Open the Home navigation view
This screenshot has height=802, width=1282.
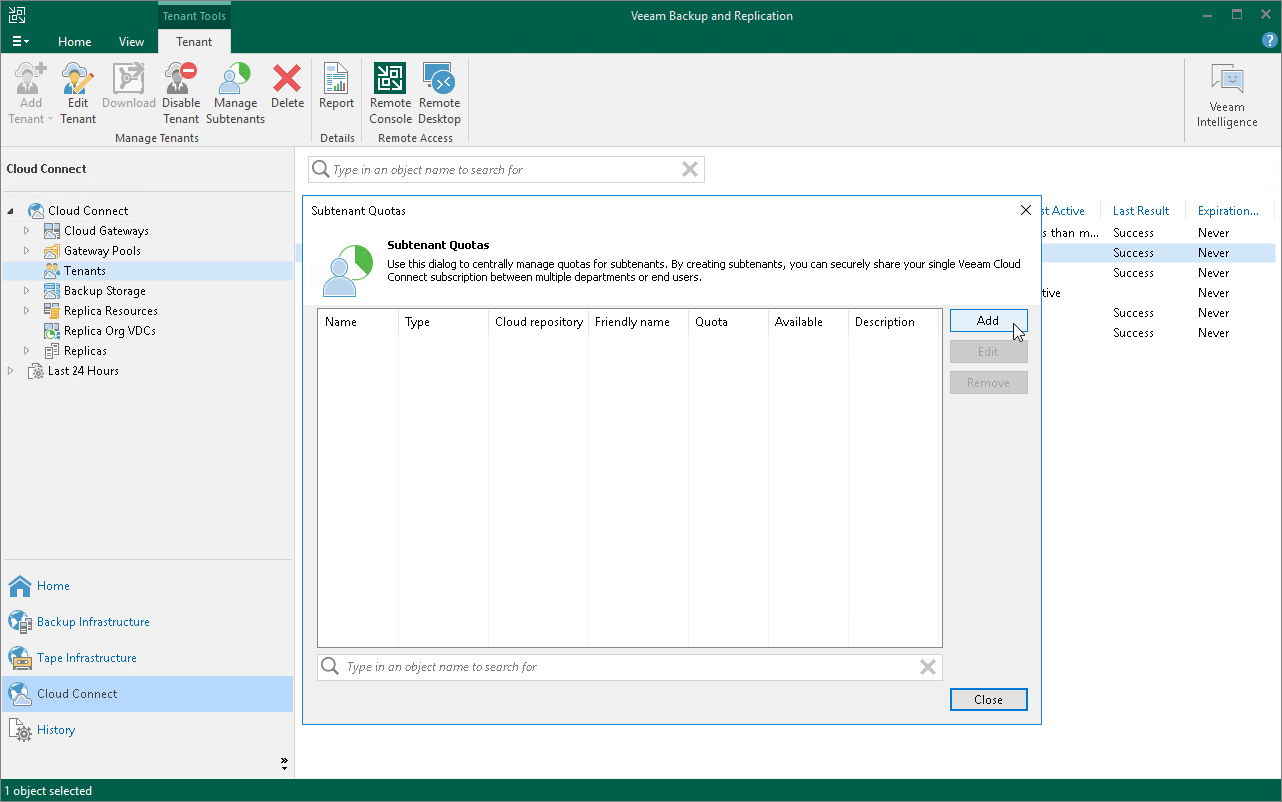click(148, 586)
